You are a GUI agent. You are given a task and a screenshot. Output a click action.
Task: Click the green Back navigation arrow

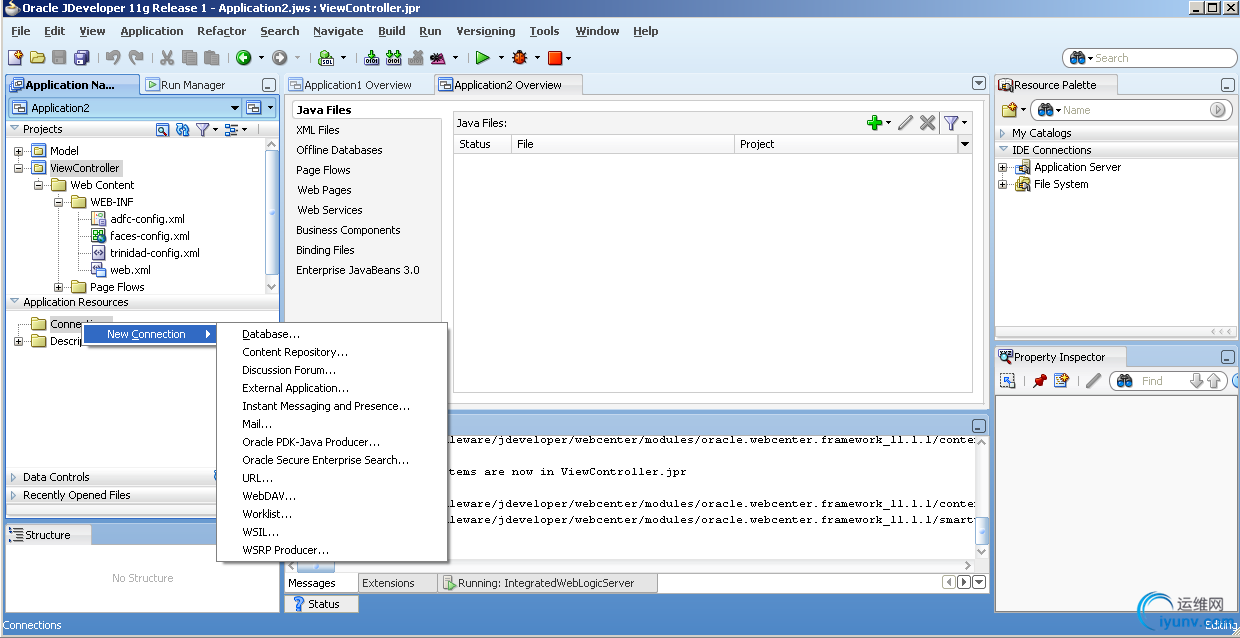[243, 58]
